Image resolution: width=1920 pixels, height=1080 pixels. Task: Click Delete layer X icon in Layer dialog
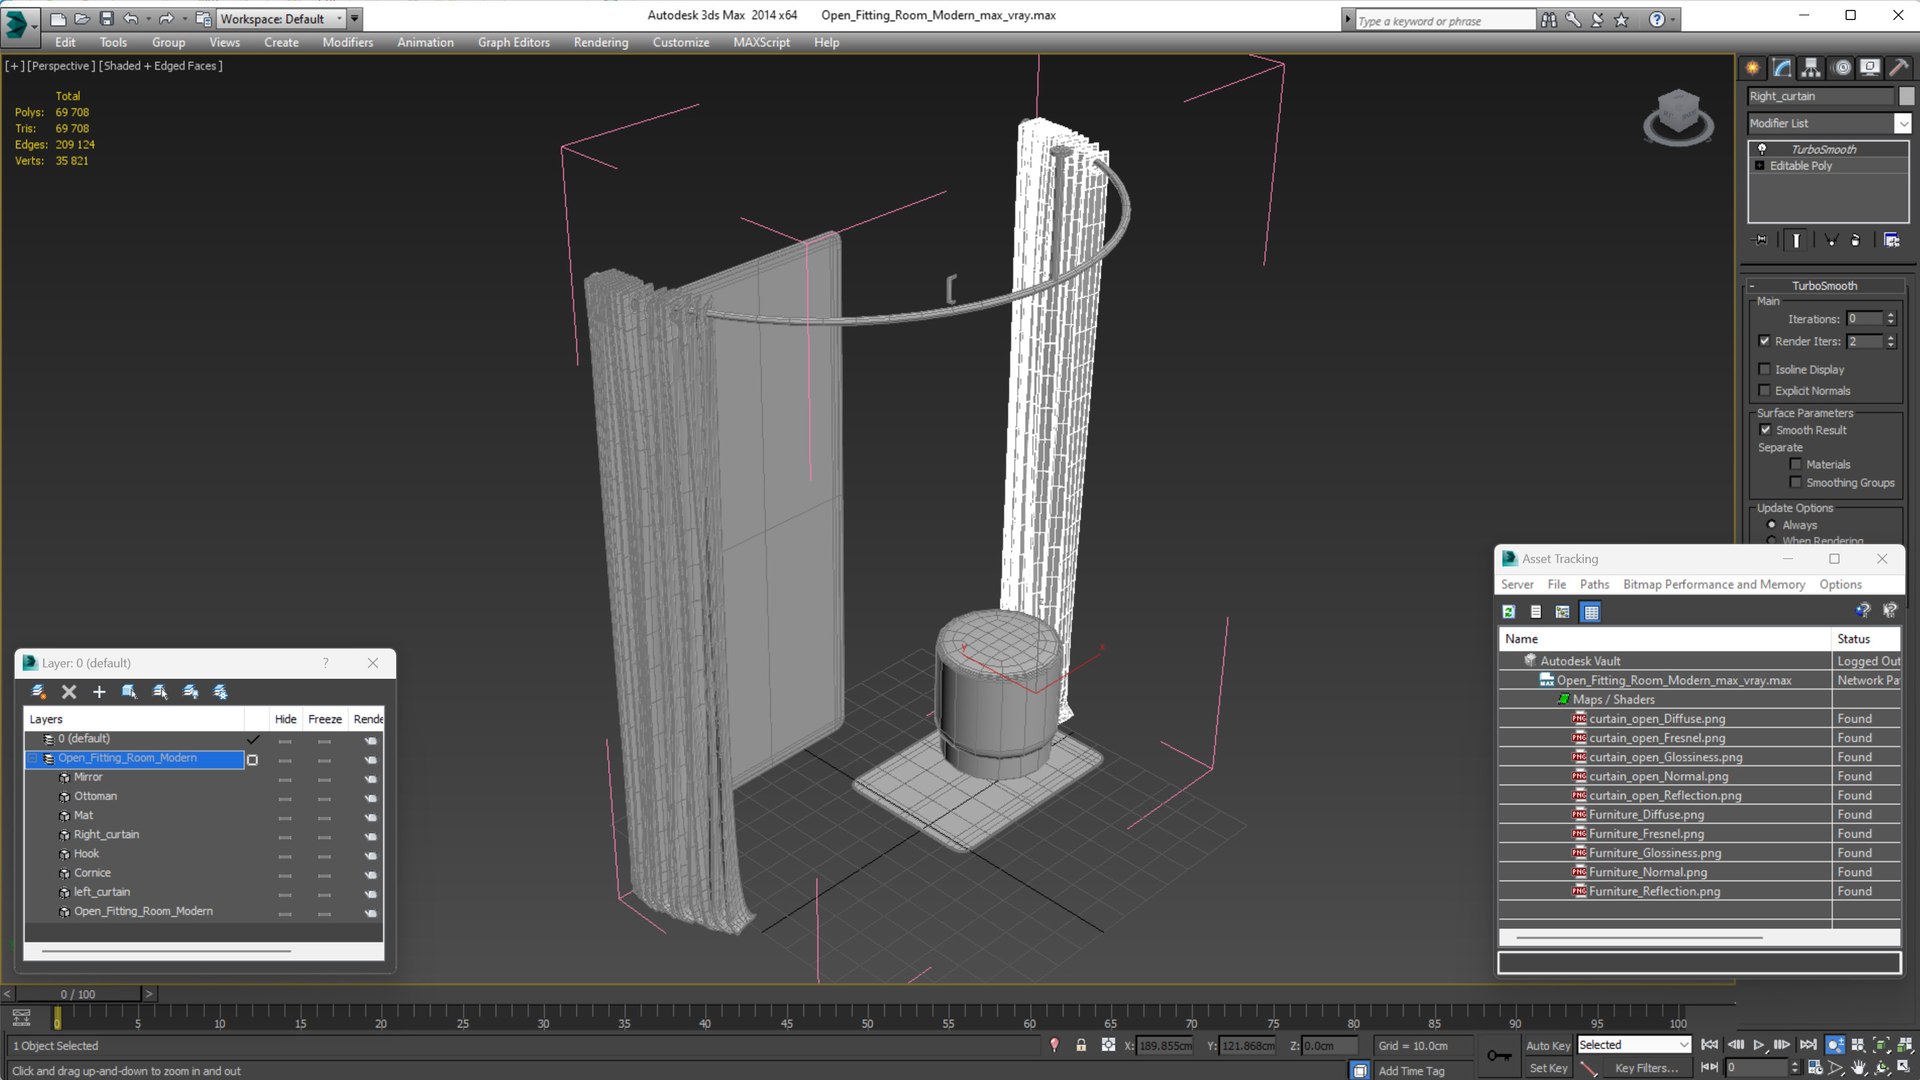[x=69, y=692]
